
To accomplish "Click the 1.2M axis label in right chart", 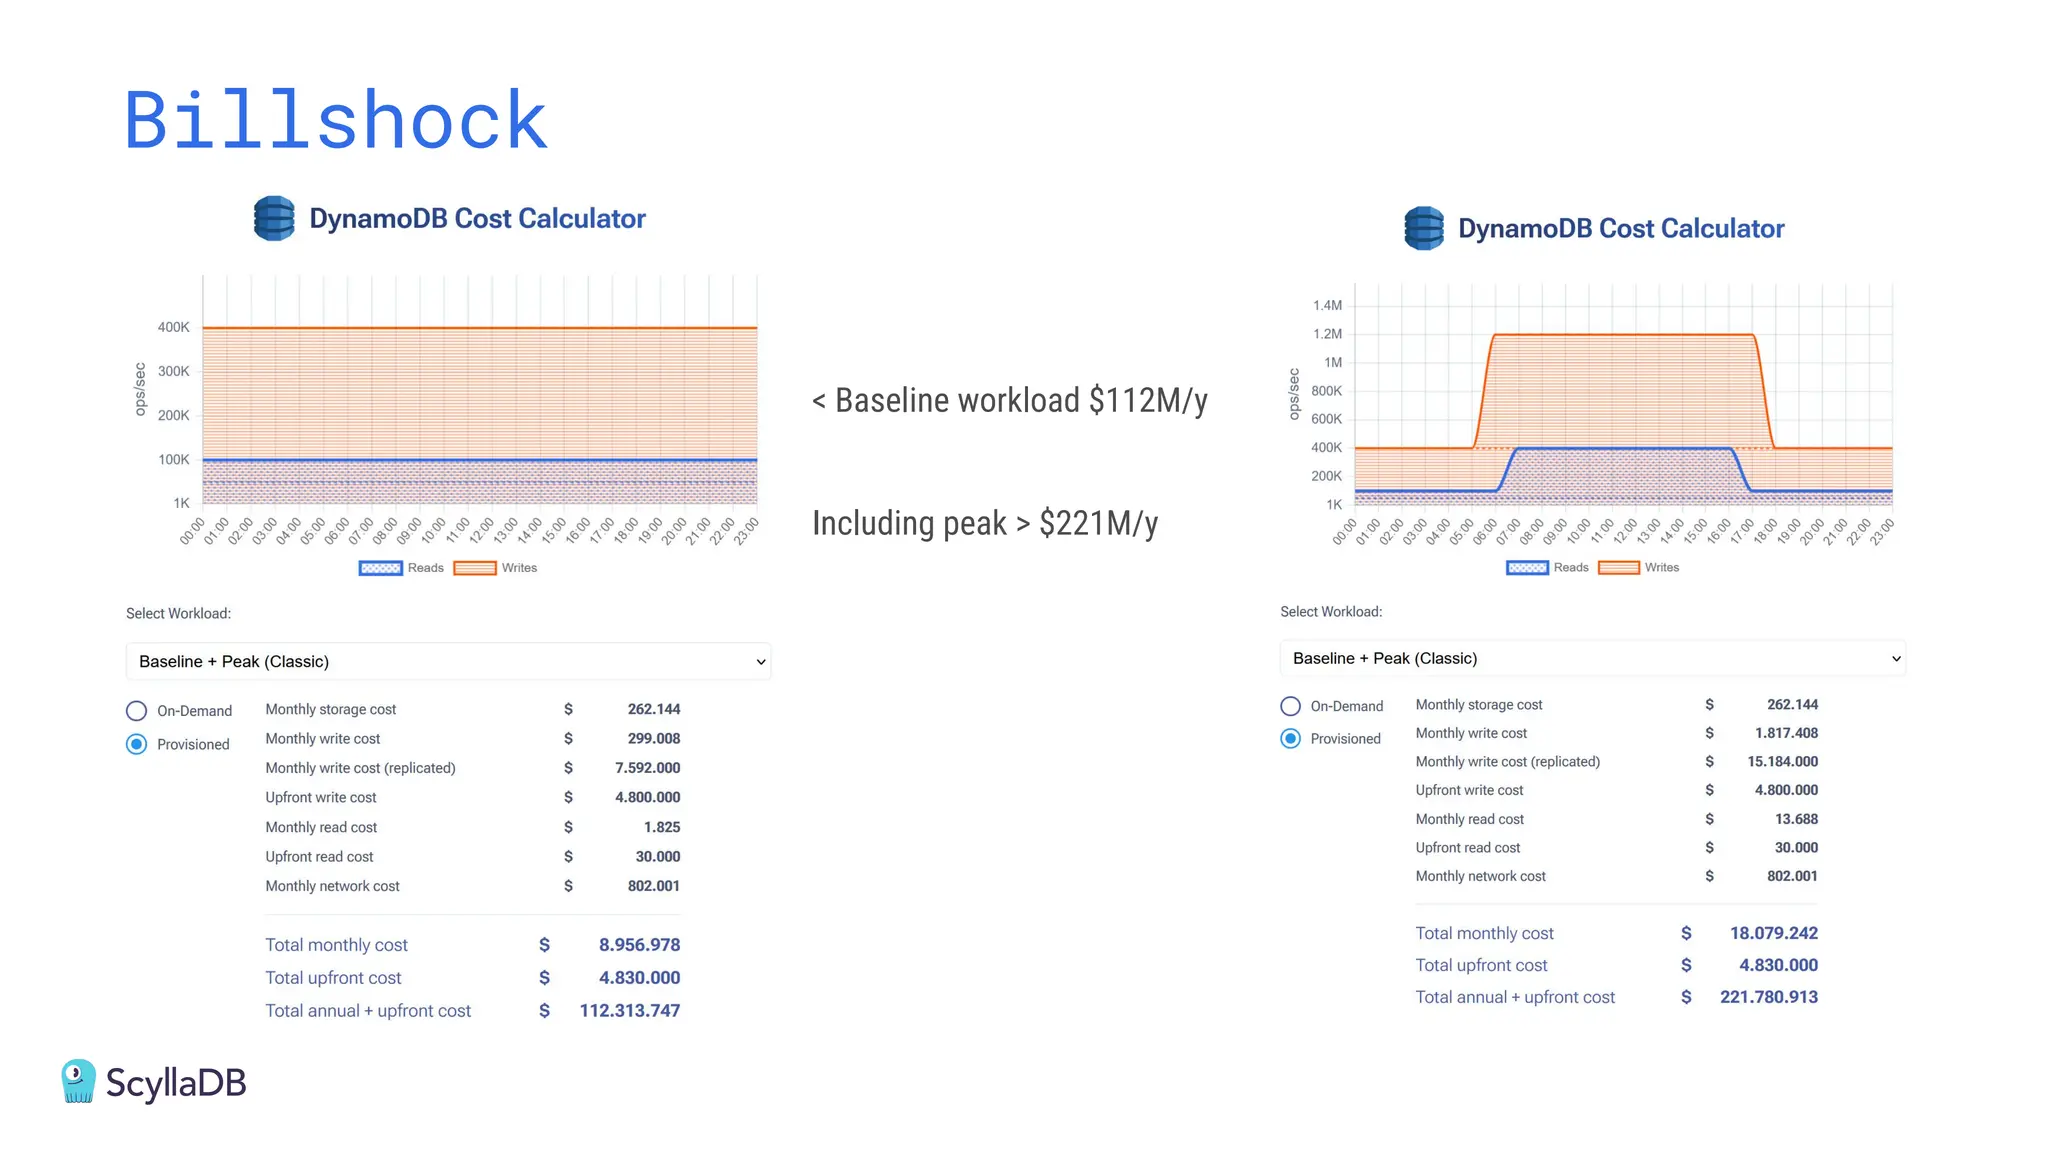I will click(x=1327, y=334).
